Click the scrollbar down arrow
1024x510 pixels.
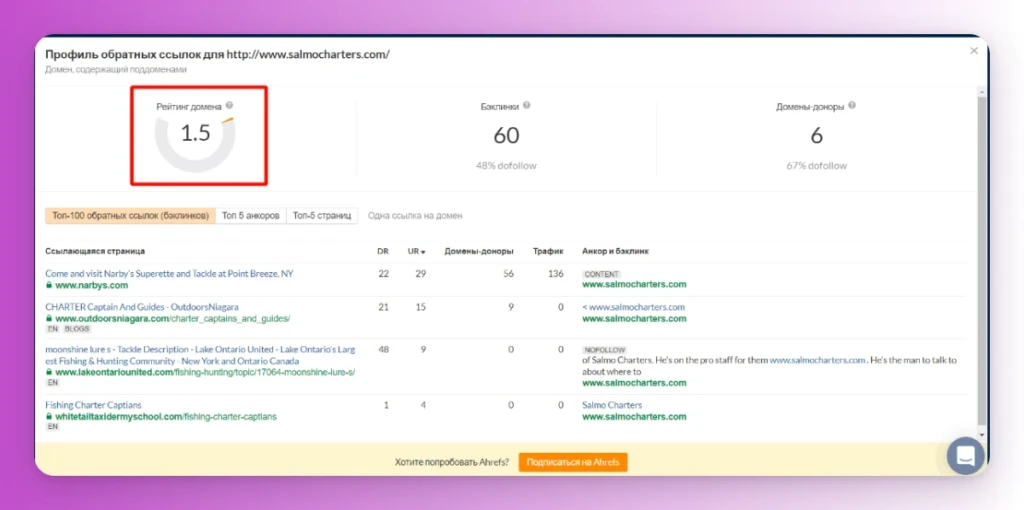982,435
